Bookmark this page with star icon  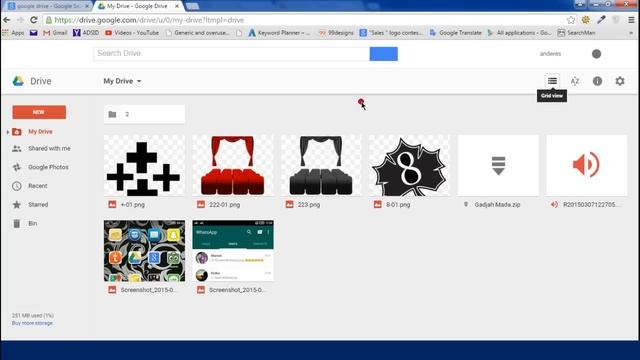[x=571, y=20]
